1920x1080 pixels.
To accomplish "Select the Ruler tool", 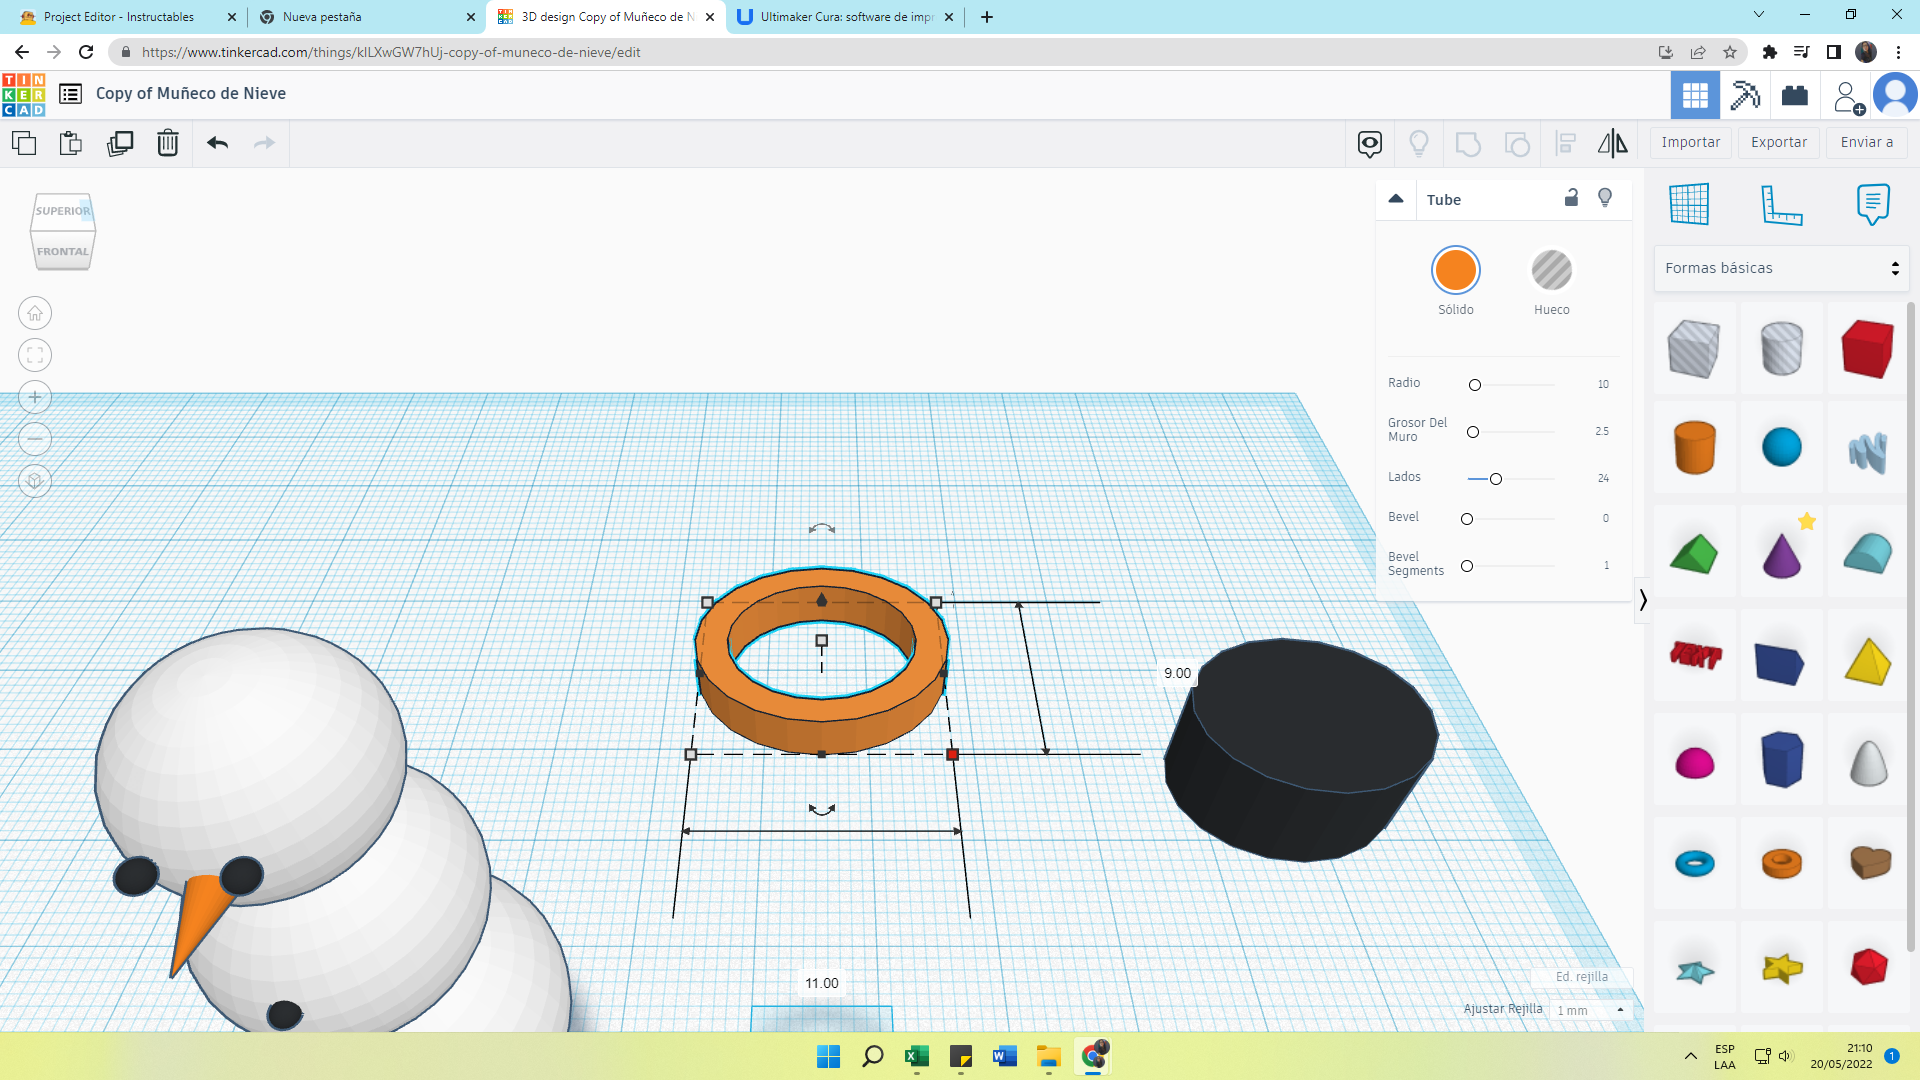I will click(x=1781, y=204).
